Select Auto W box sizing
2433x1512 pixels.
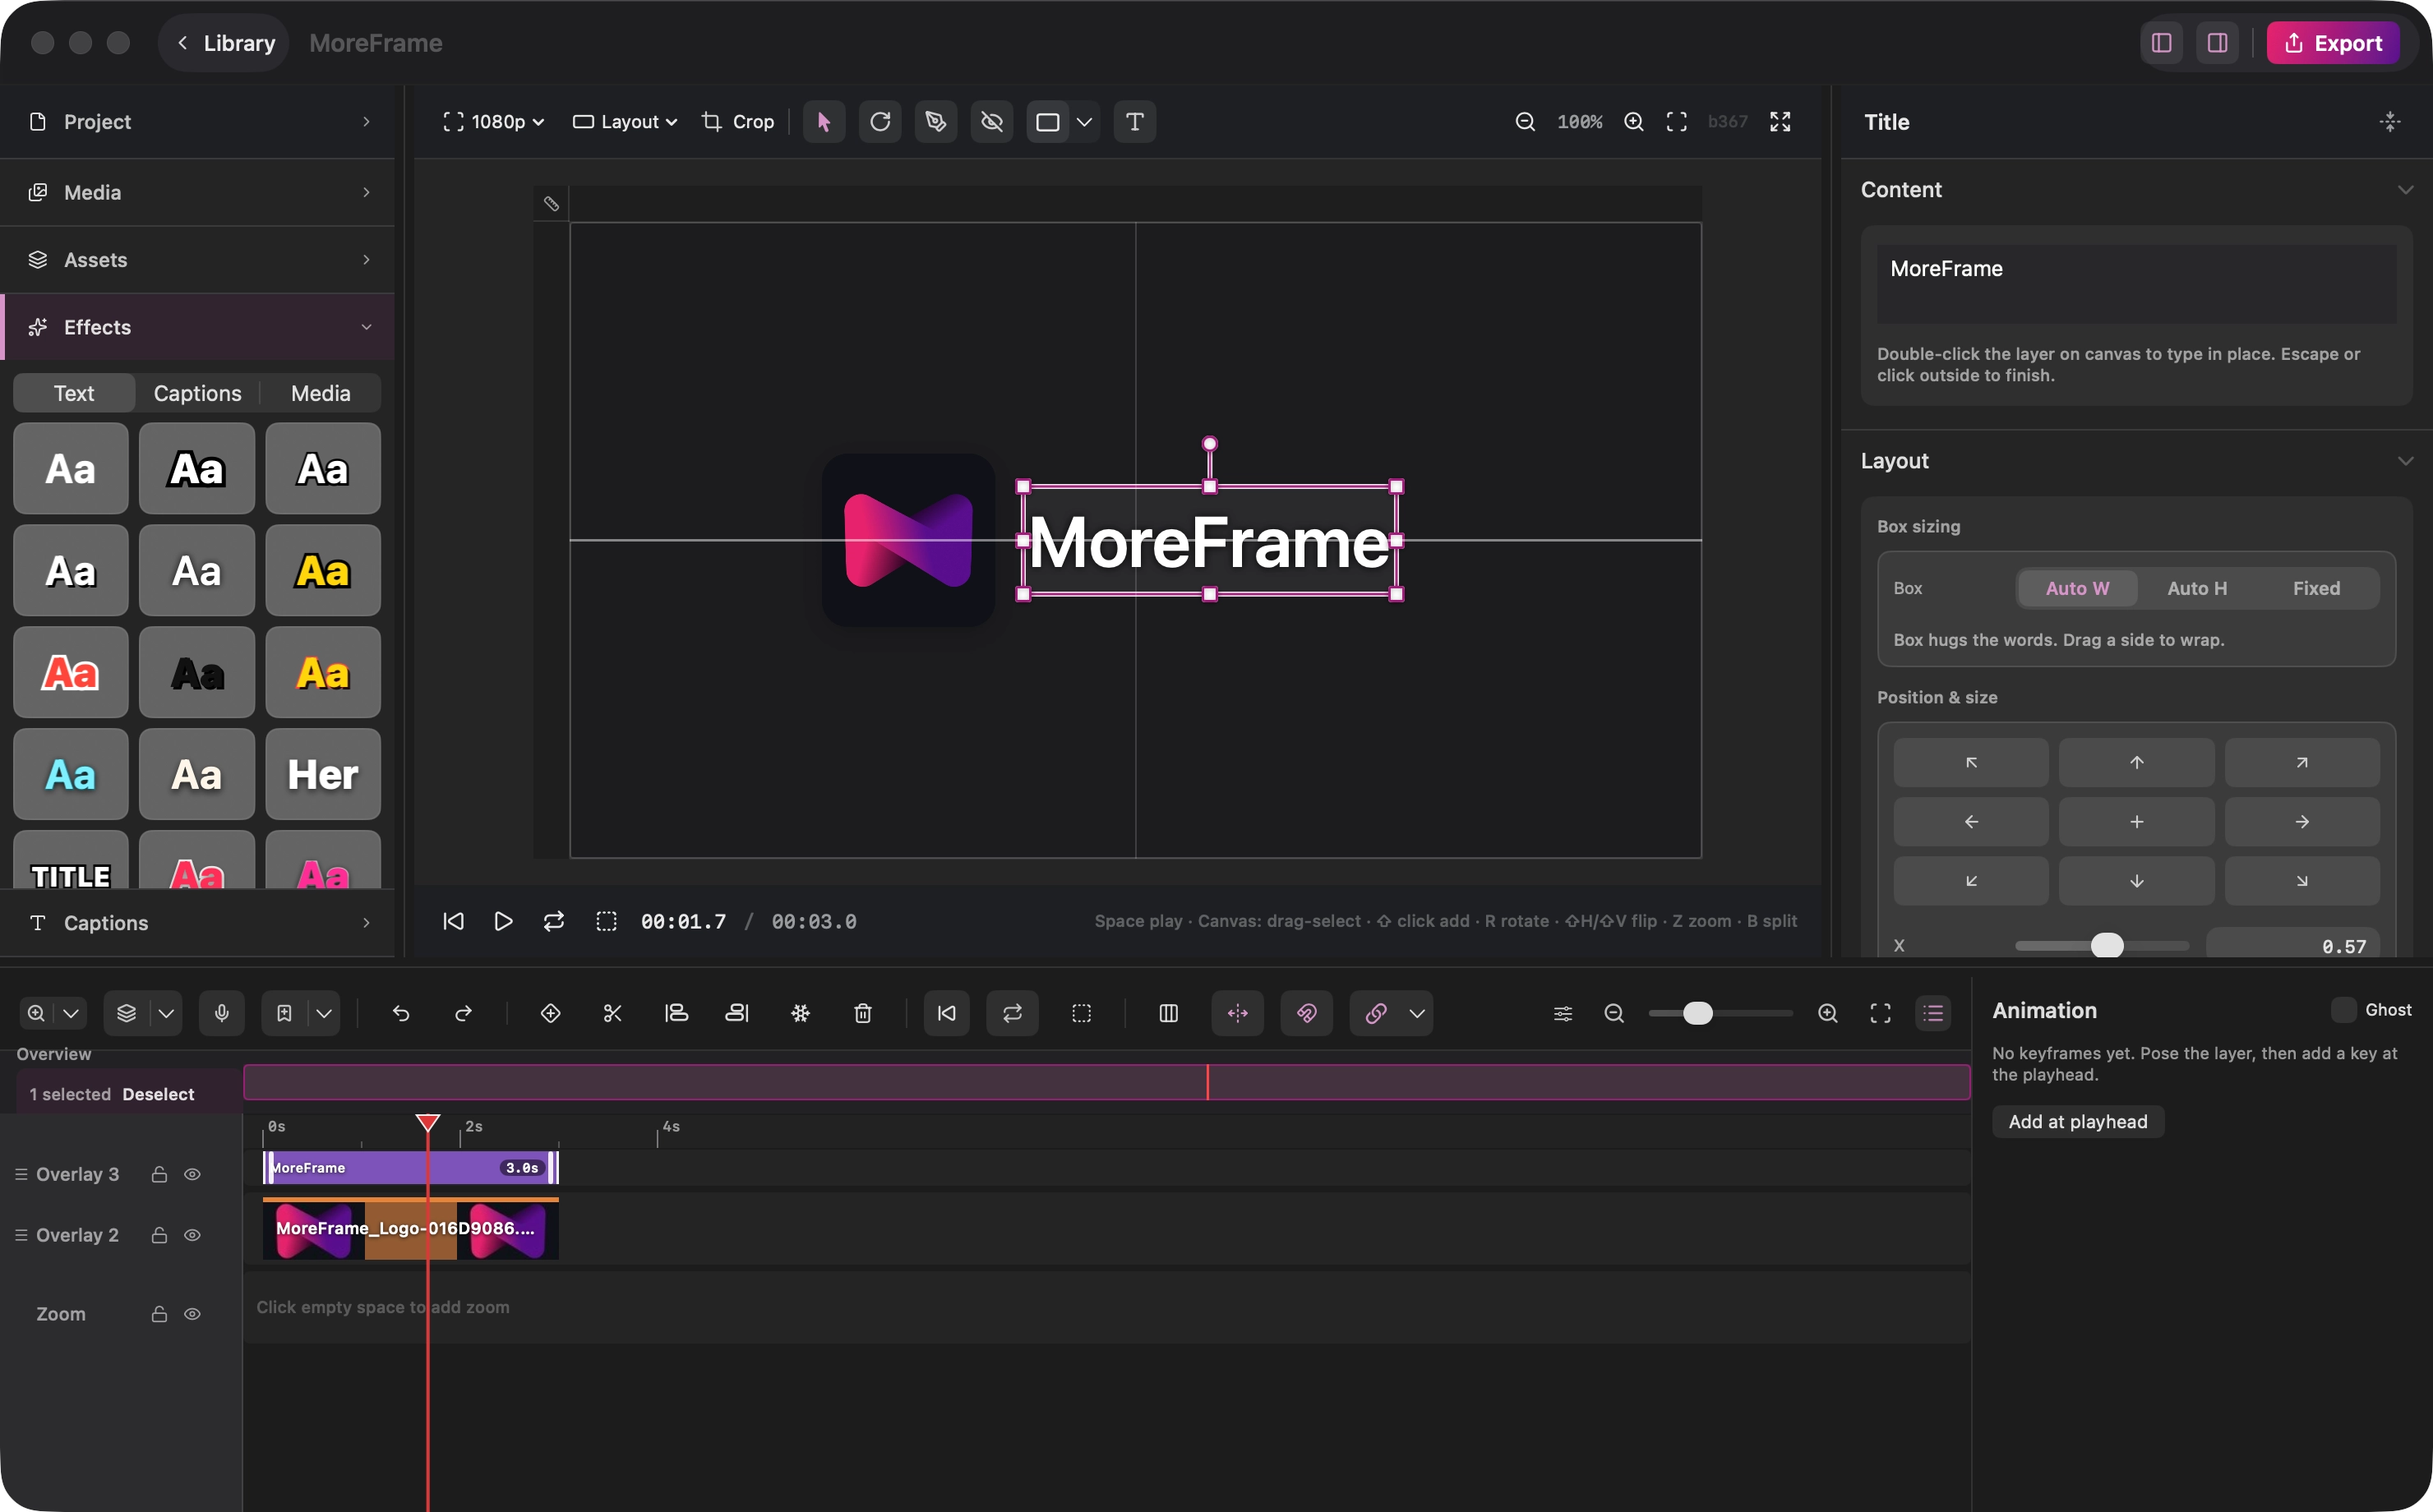tap(2077, 588)
